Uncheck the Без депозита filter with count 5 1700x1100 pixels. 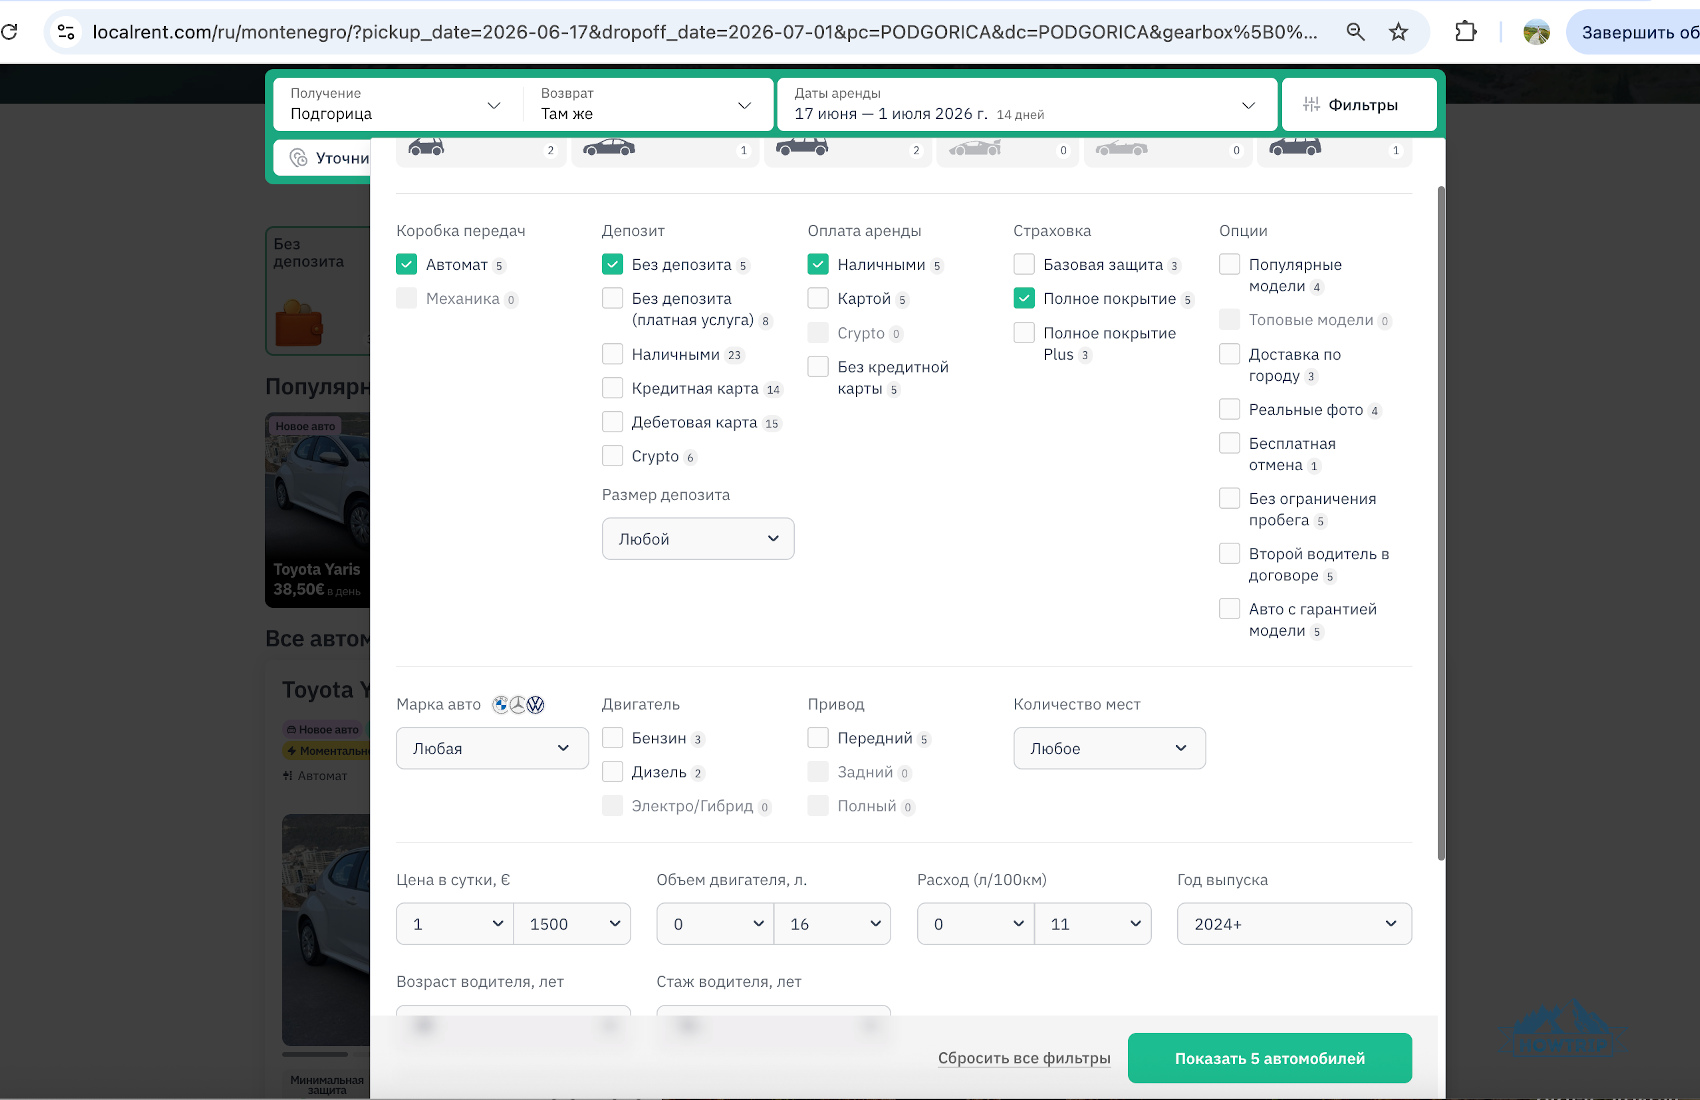(612, 264)
